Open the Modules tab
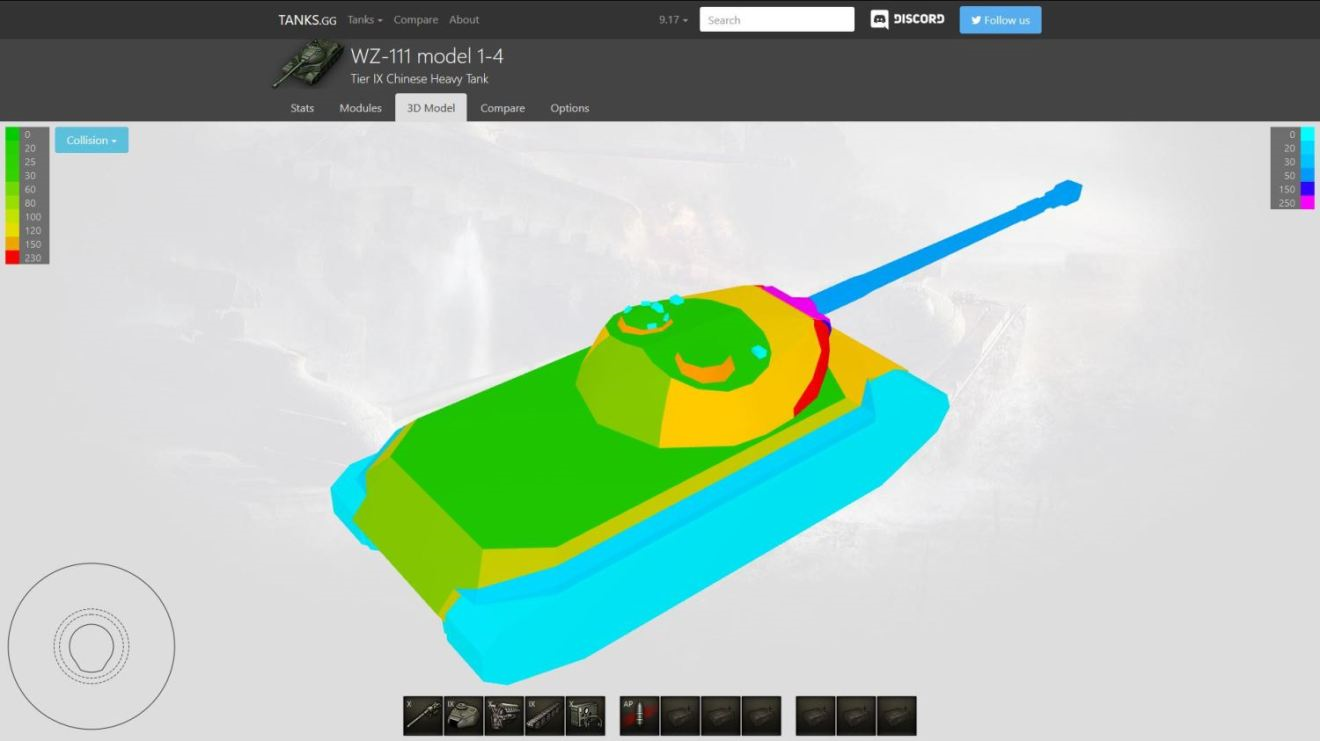1320x741 pixels. (x=360, y=108)
